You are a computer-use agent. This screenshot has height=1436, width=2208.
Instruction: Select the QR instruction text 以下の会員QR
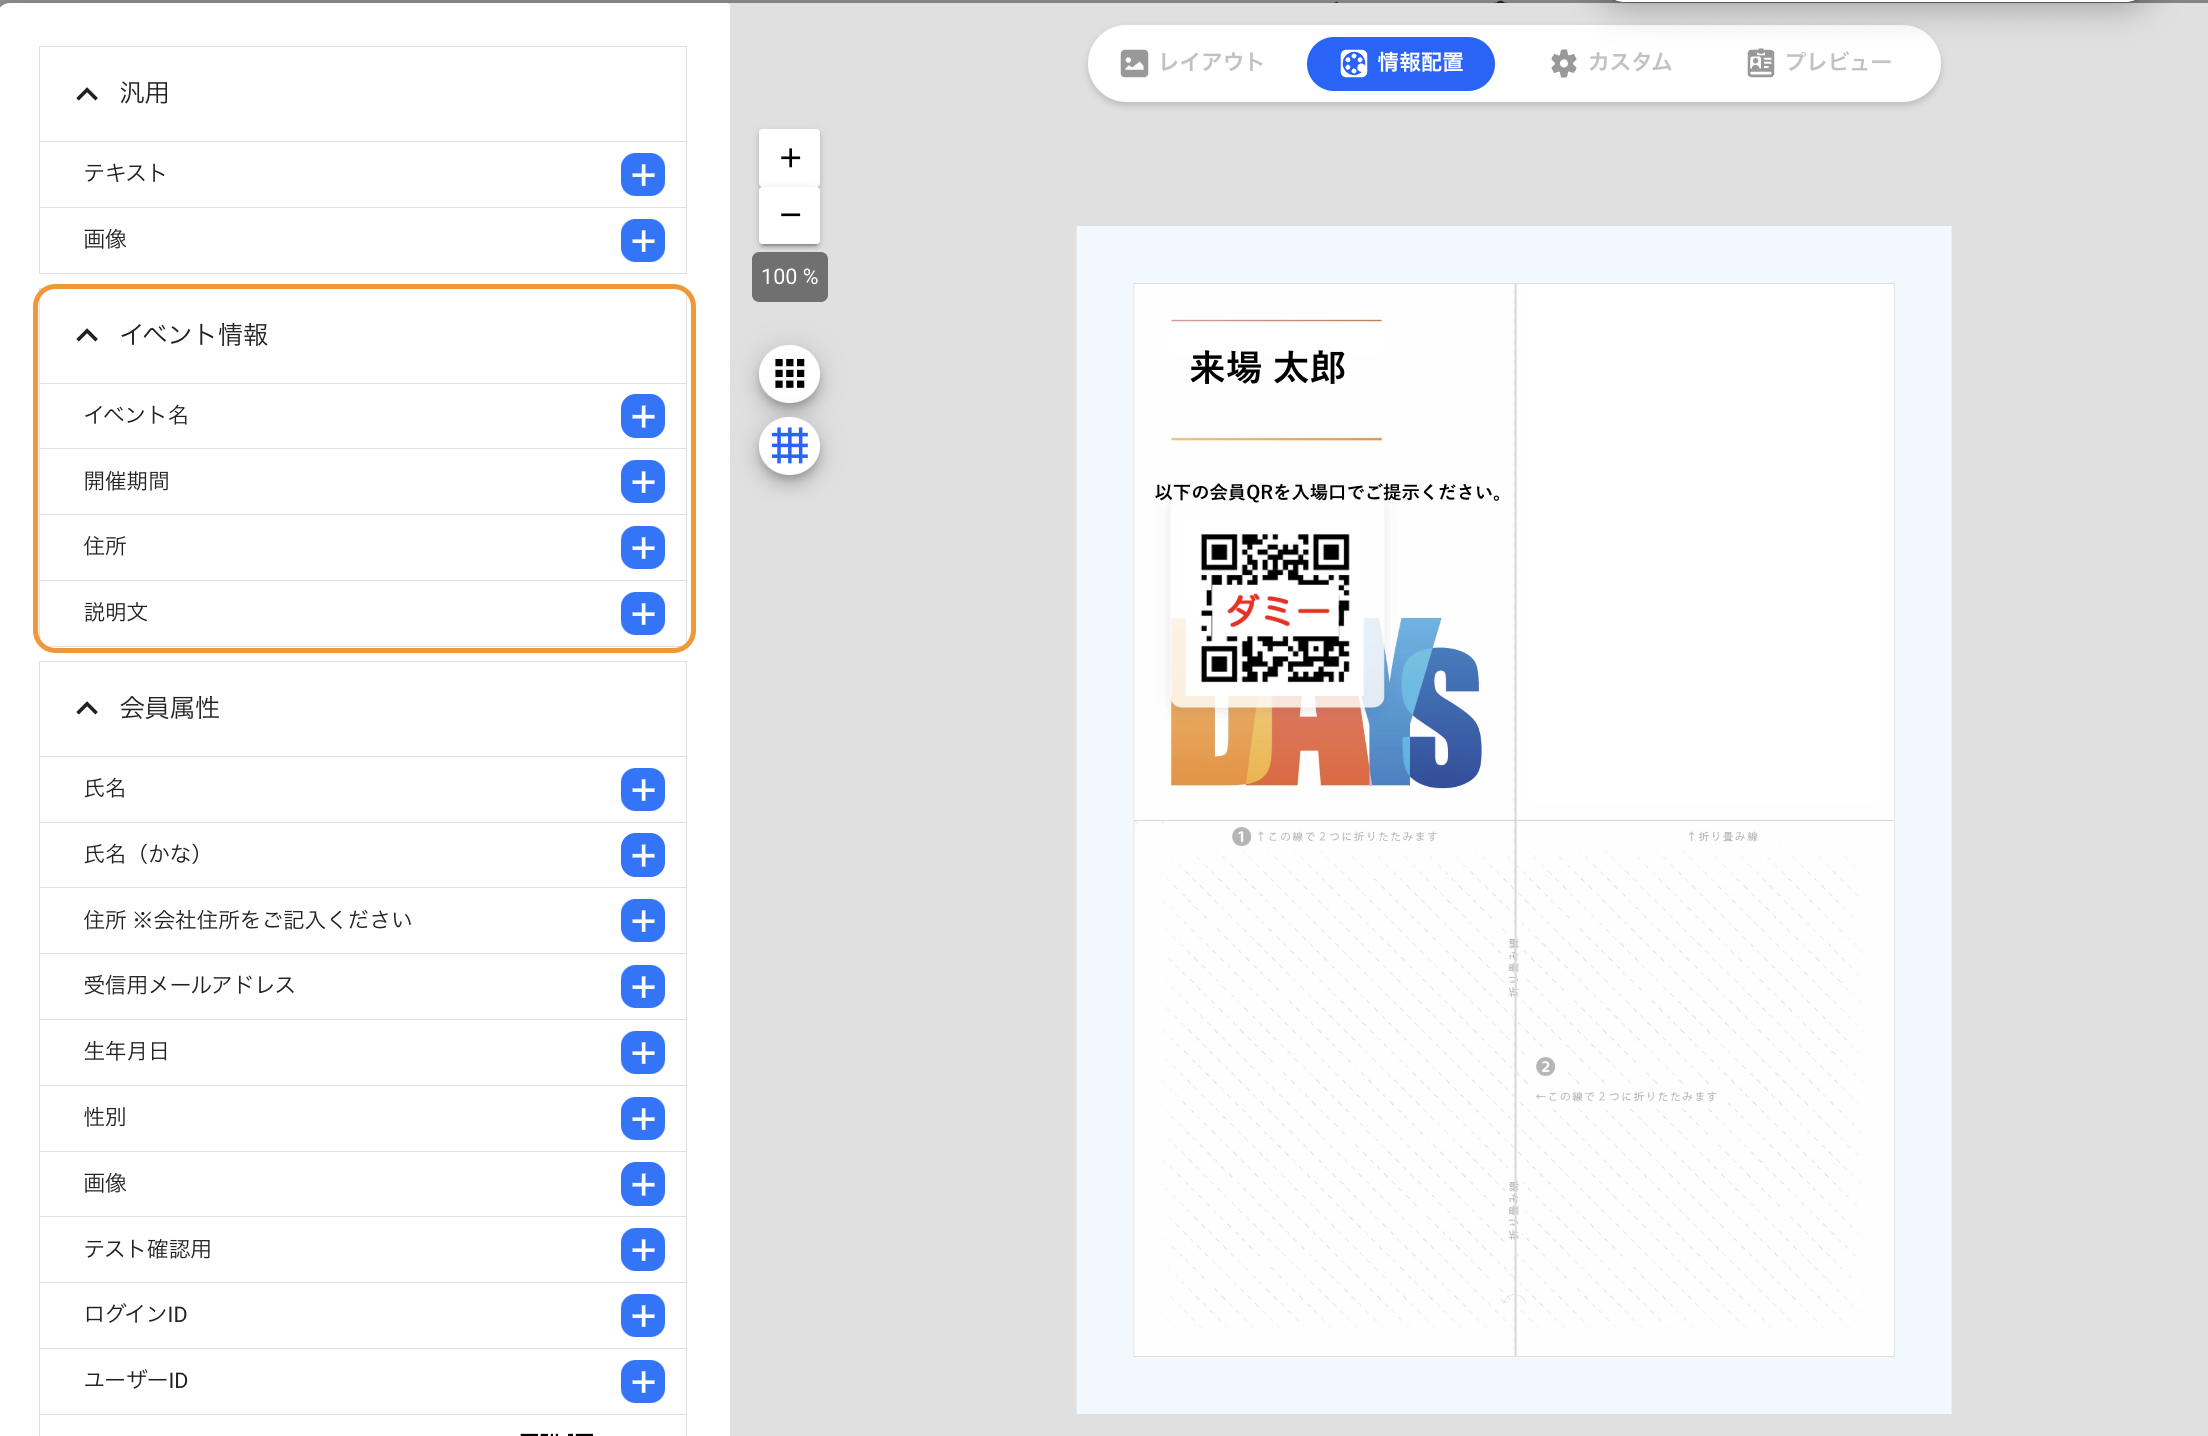(x=1329, y=492)
